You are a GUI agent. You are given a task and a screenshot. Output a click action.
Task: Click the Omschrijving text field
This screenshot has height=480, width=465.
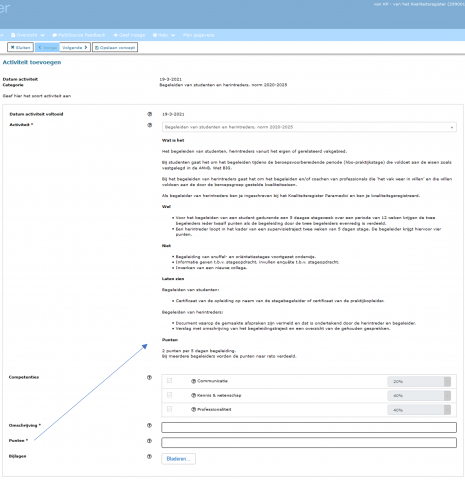click(309, 427)
